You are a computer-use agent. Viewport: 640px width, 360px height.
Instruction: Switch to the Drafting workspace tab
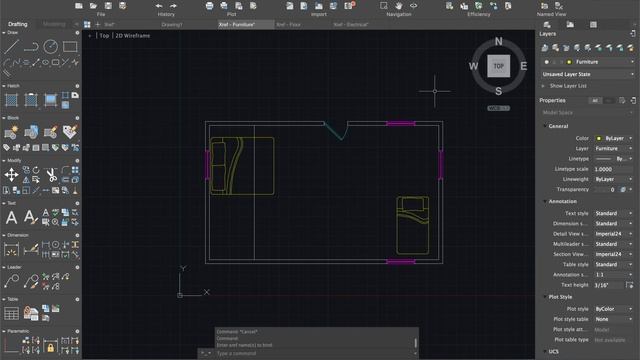18,24
